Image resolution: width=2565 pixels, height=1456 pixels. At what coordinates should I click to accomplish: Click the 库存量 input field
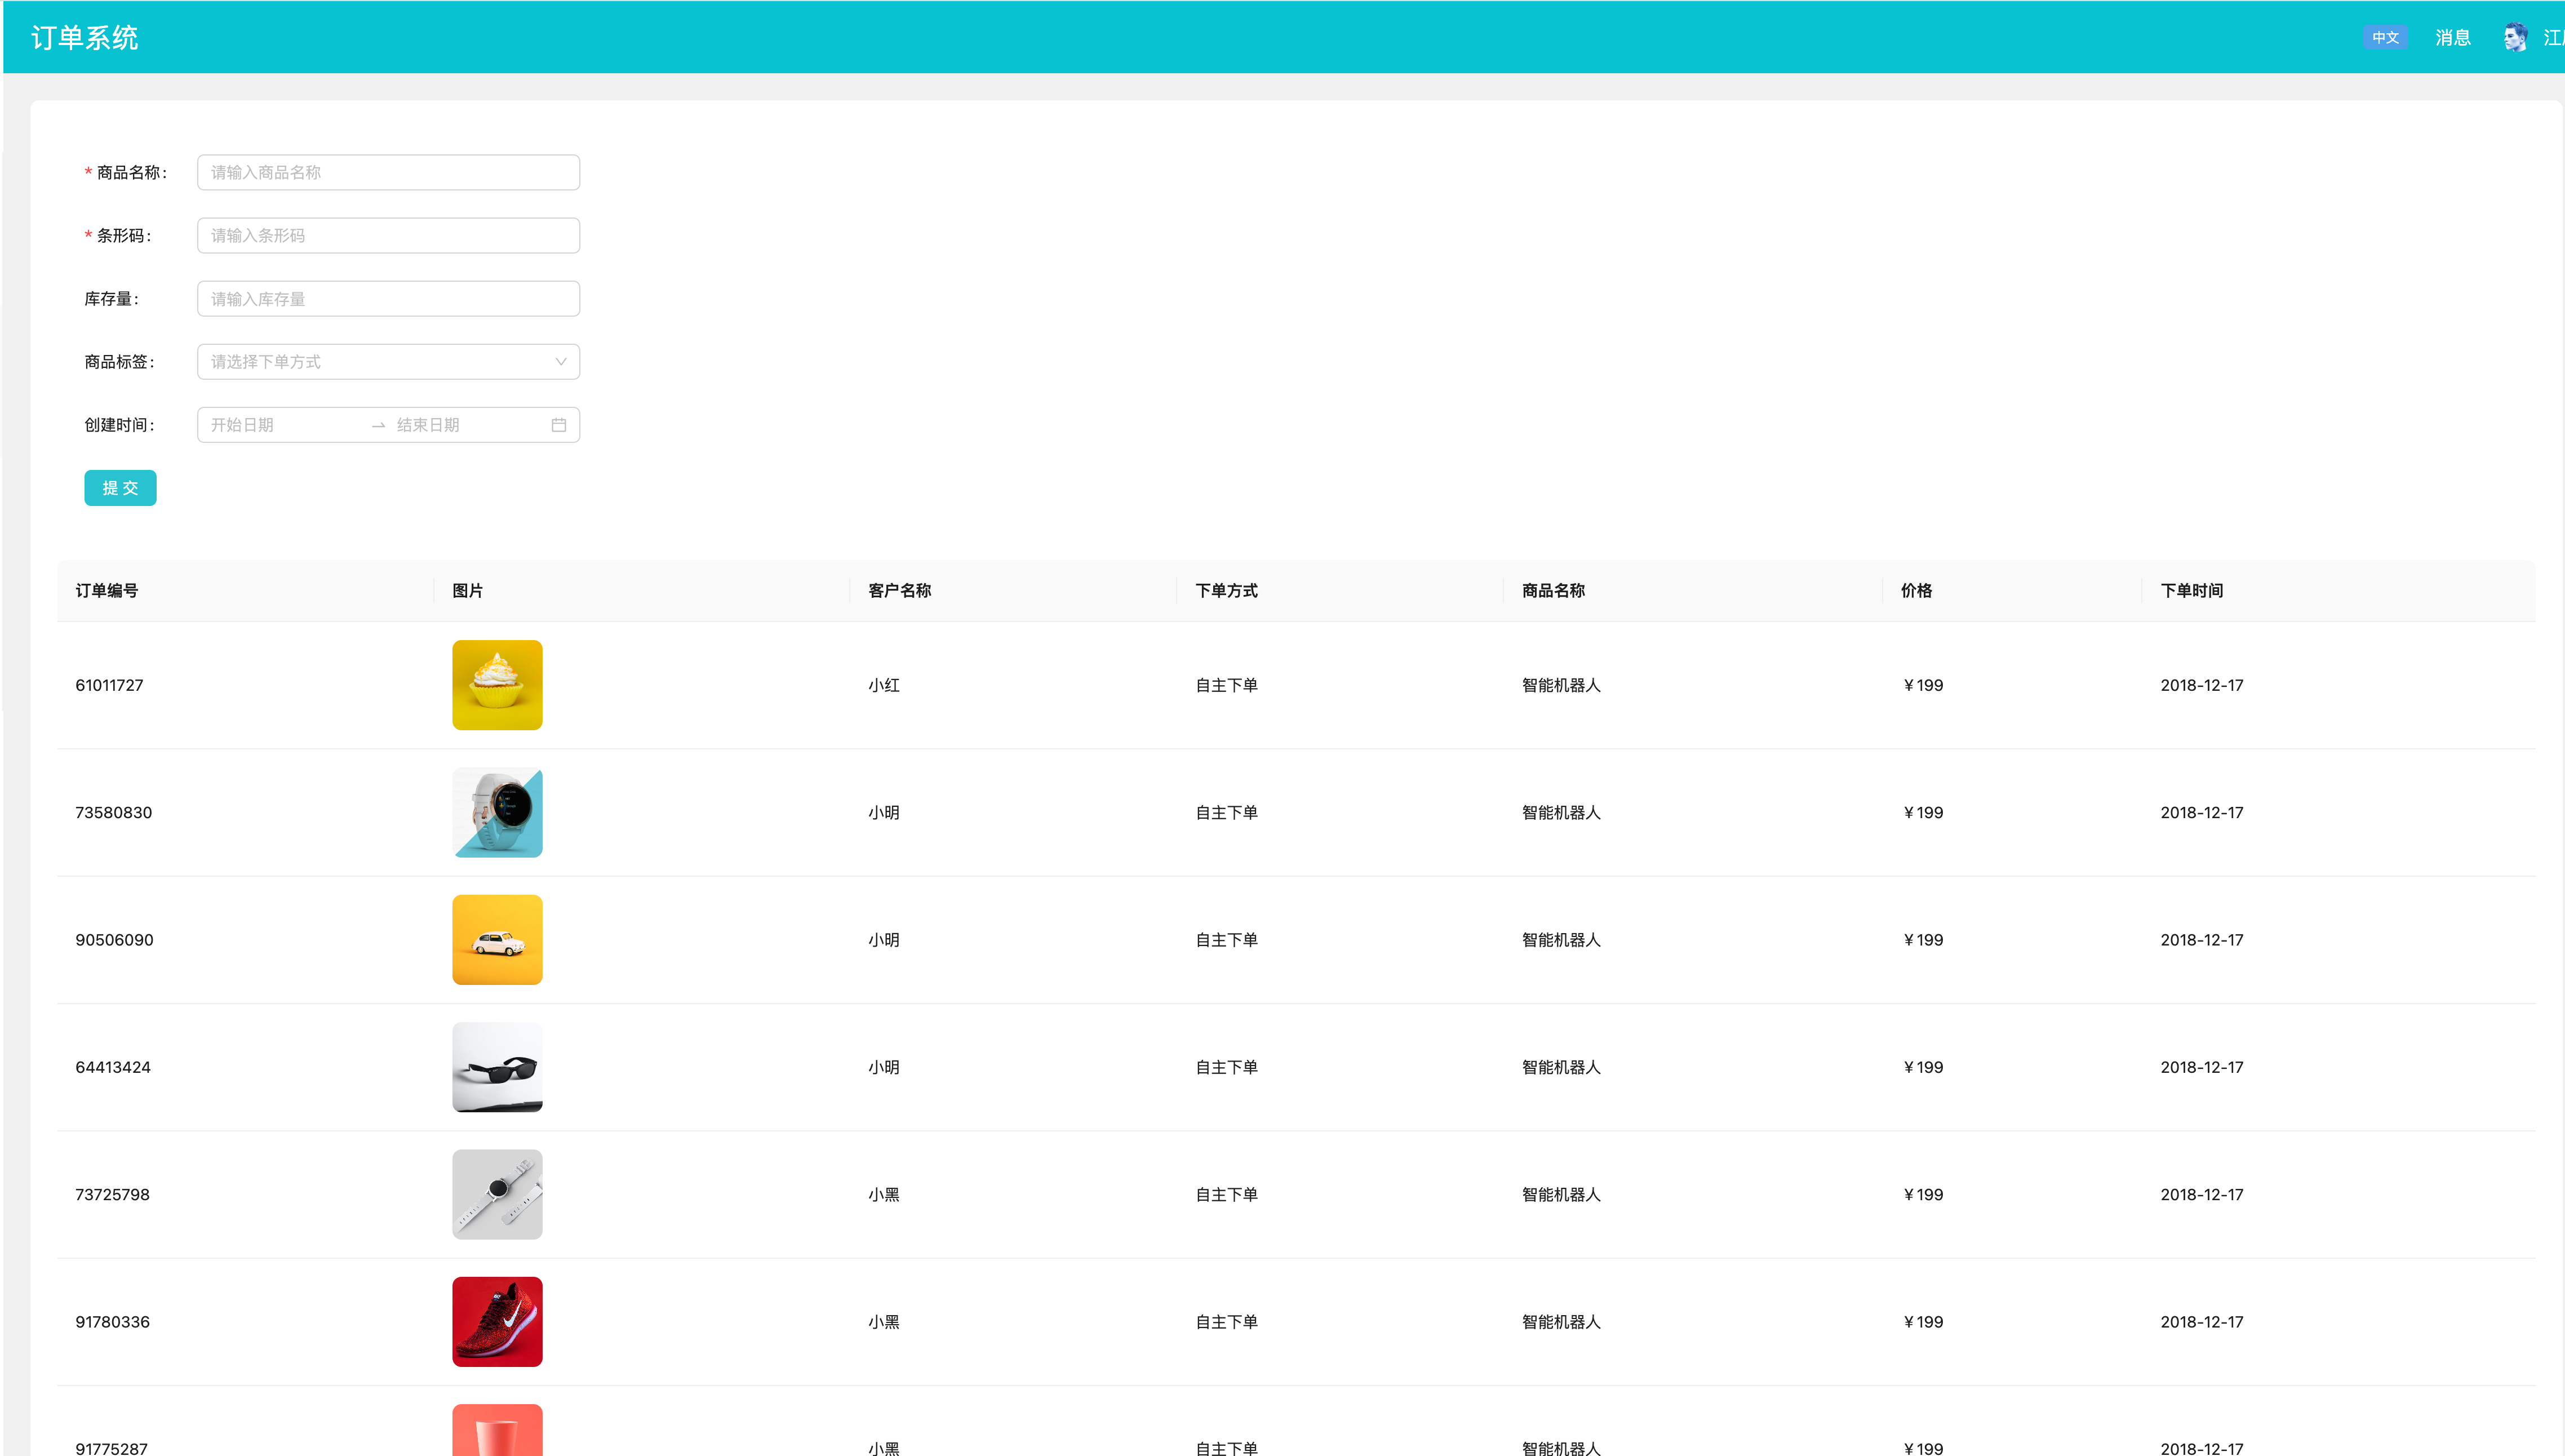[x=388, y=299]
